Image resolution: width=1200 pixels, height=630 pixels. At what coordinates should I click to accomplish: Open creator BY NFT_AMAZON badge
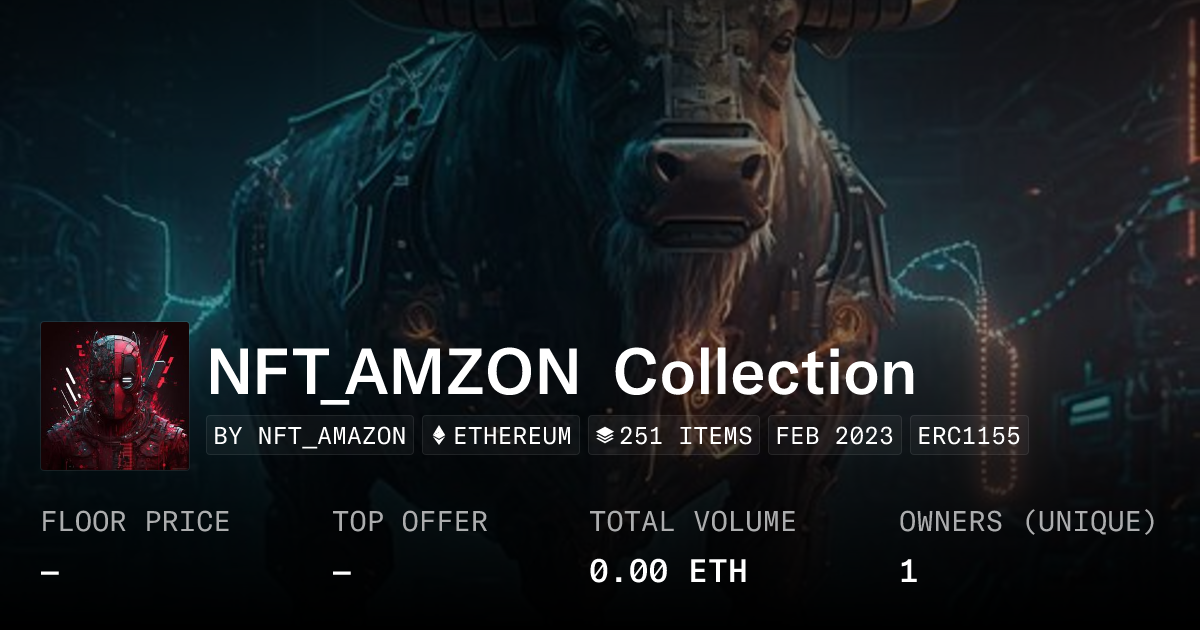click(x=310, y=436)
